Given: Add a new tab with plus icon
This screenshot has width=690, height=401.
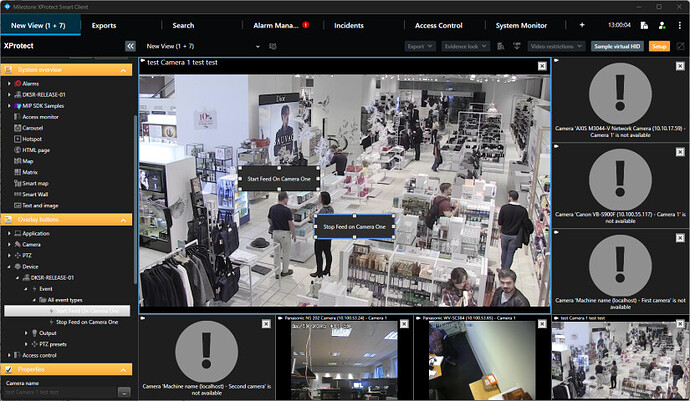Looking at the screenshot, I should 582,24.
